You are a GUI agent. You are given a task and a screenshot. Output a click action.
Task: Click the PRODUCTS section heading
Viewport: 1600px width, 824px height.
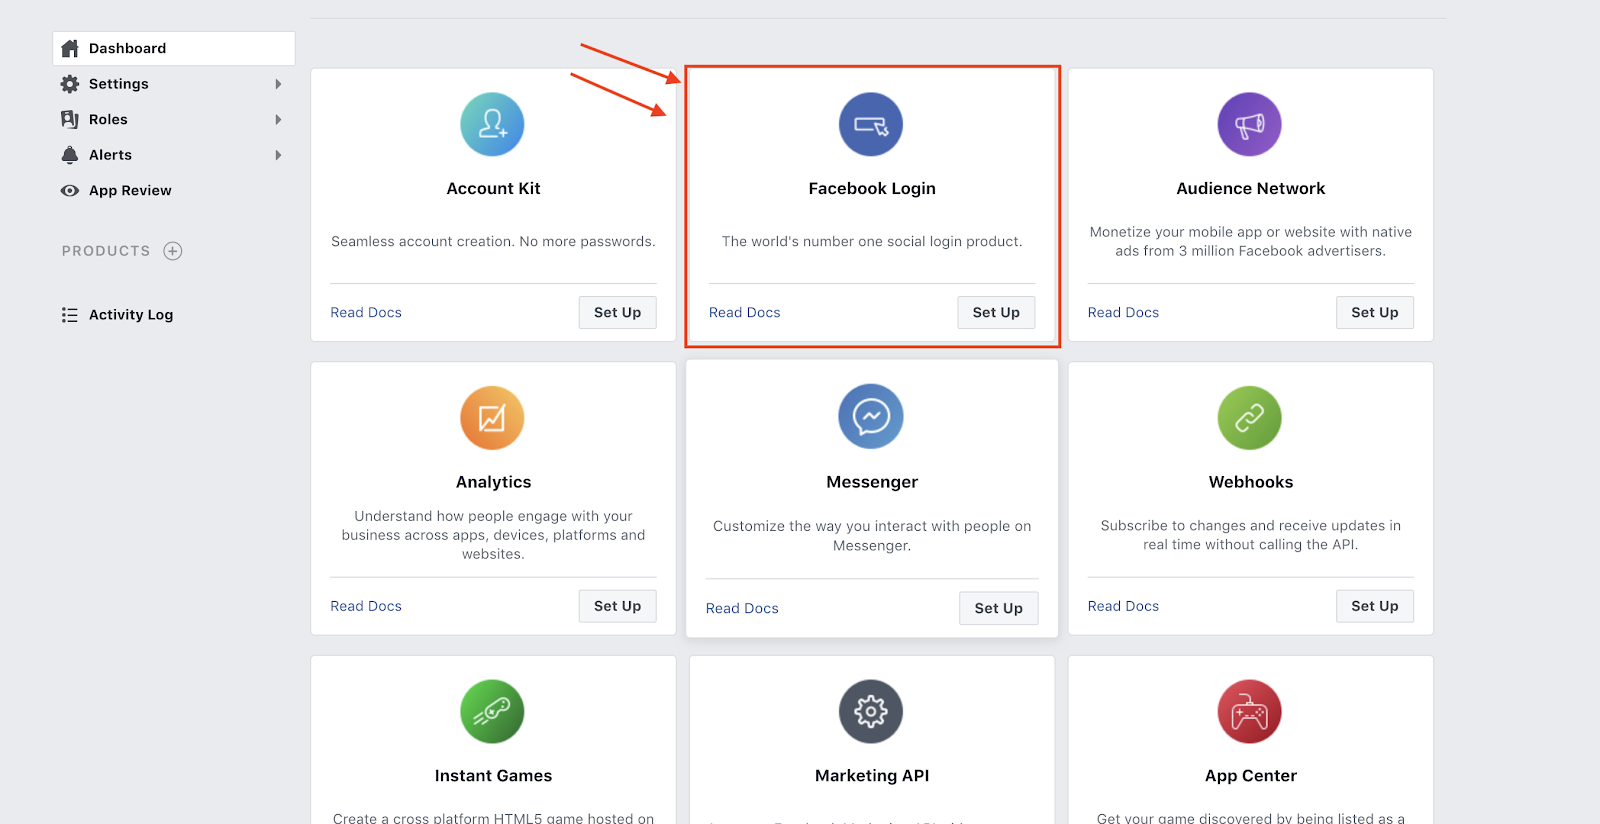pos(106,251)
